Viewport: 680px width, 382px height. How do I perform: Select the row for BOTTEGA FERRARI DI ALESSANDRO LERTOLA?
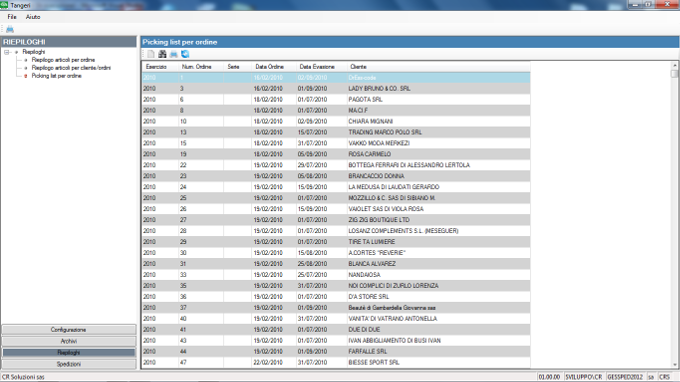click(336, 165)
